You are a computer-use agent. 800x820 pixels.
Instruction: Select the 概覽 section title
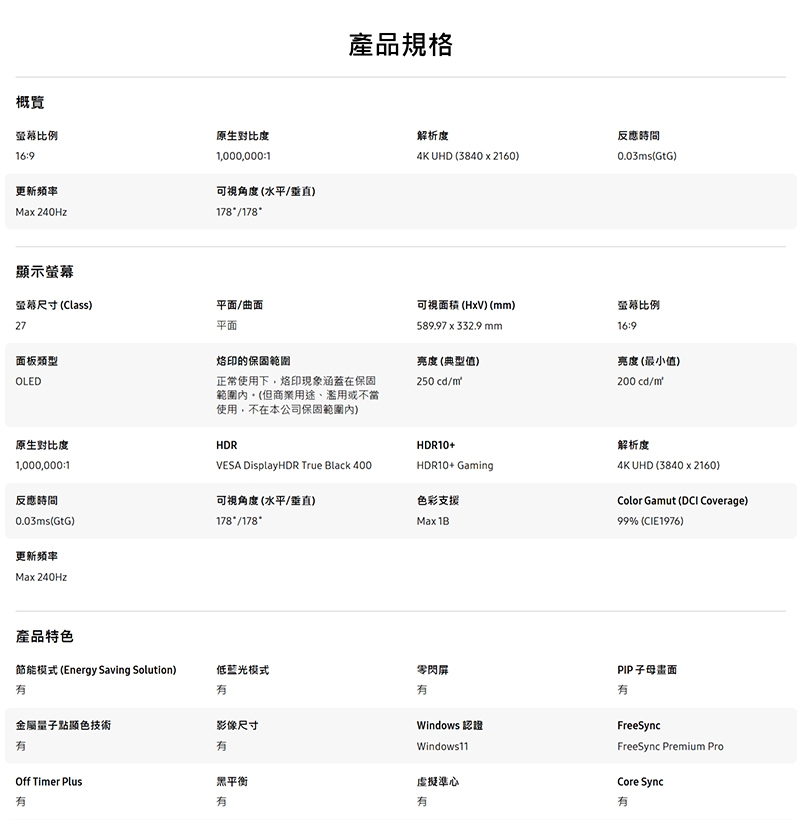click(x=30, y=103)
